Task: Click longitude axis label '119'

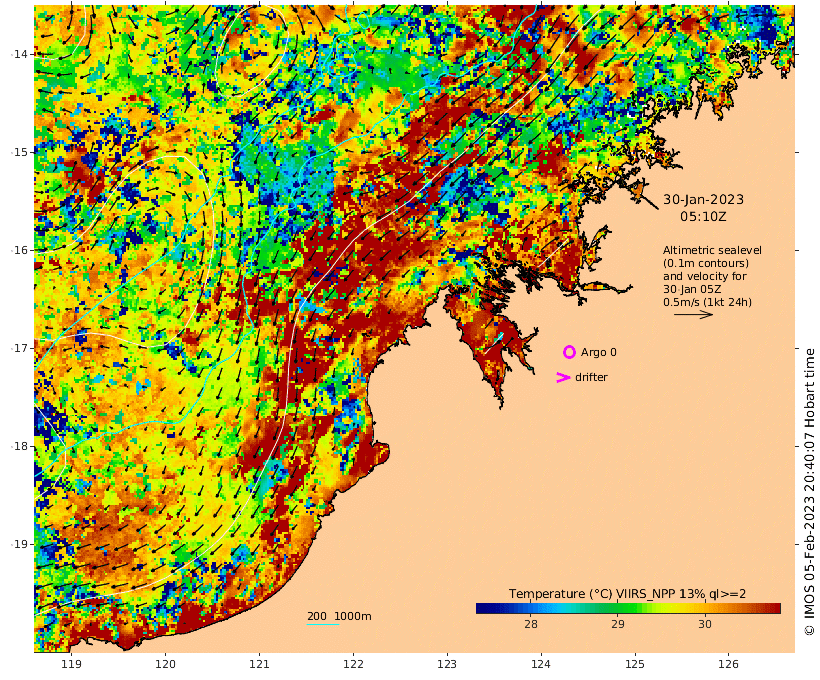Action: click(x=72, y=664)
